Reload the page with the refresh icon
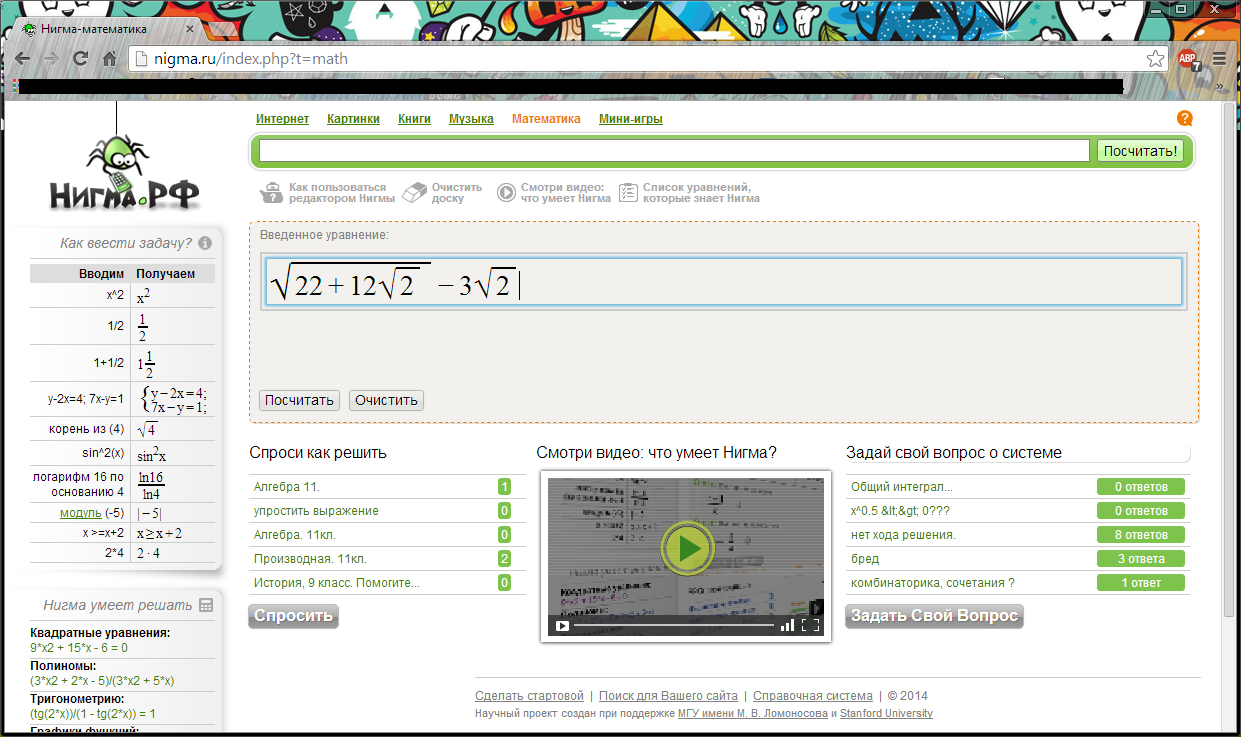Image resolution: width=1241 pixels, height=737 pixels. (x=81, y=59)
